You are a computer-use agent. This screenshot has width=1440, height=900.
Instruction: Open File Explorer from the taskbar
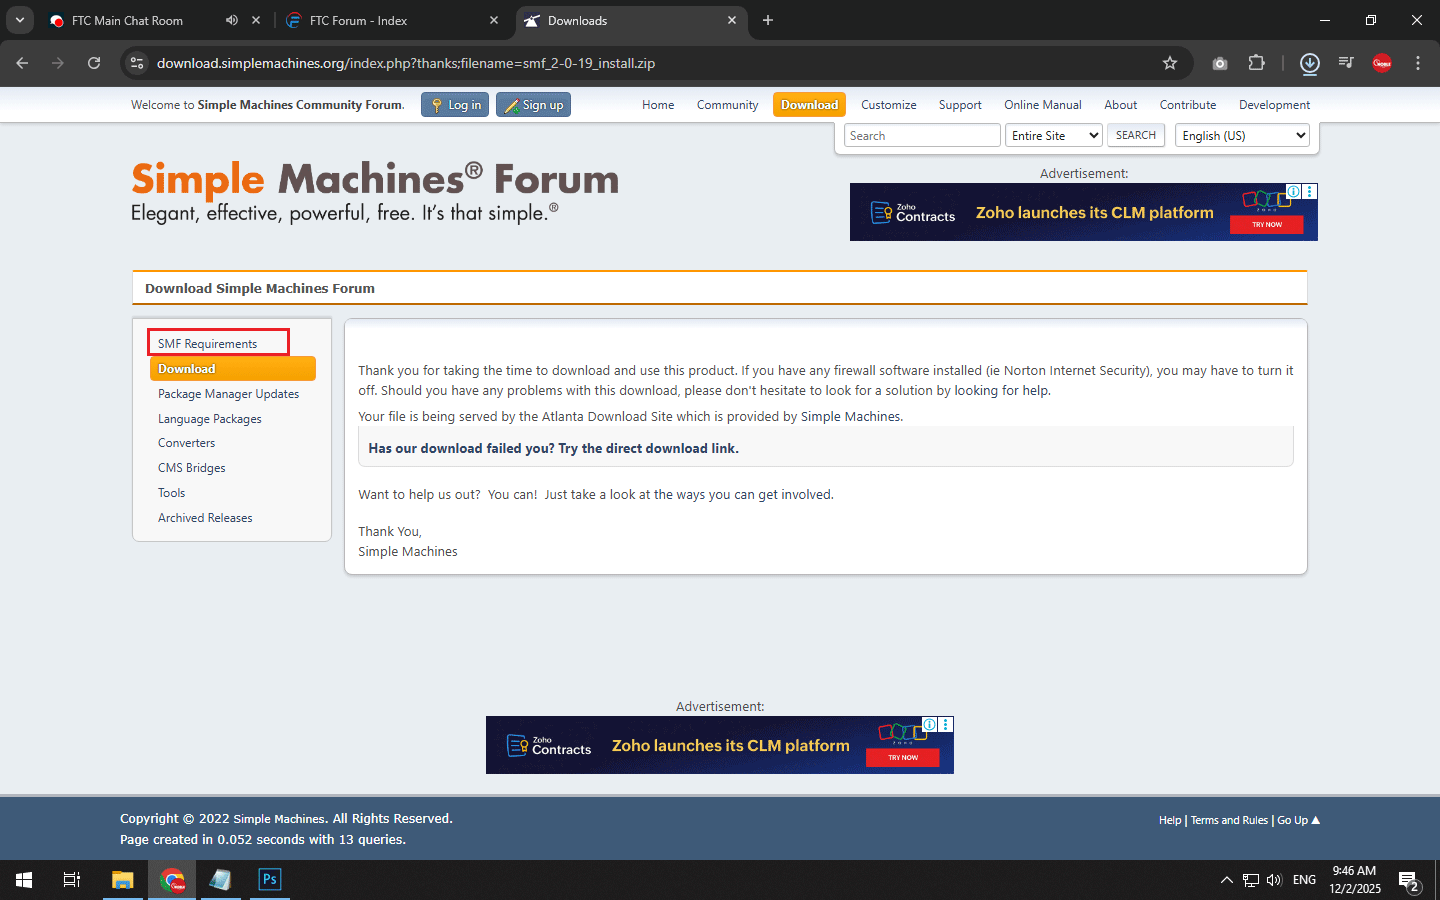[122, 880]
